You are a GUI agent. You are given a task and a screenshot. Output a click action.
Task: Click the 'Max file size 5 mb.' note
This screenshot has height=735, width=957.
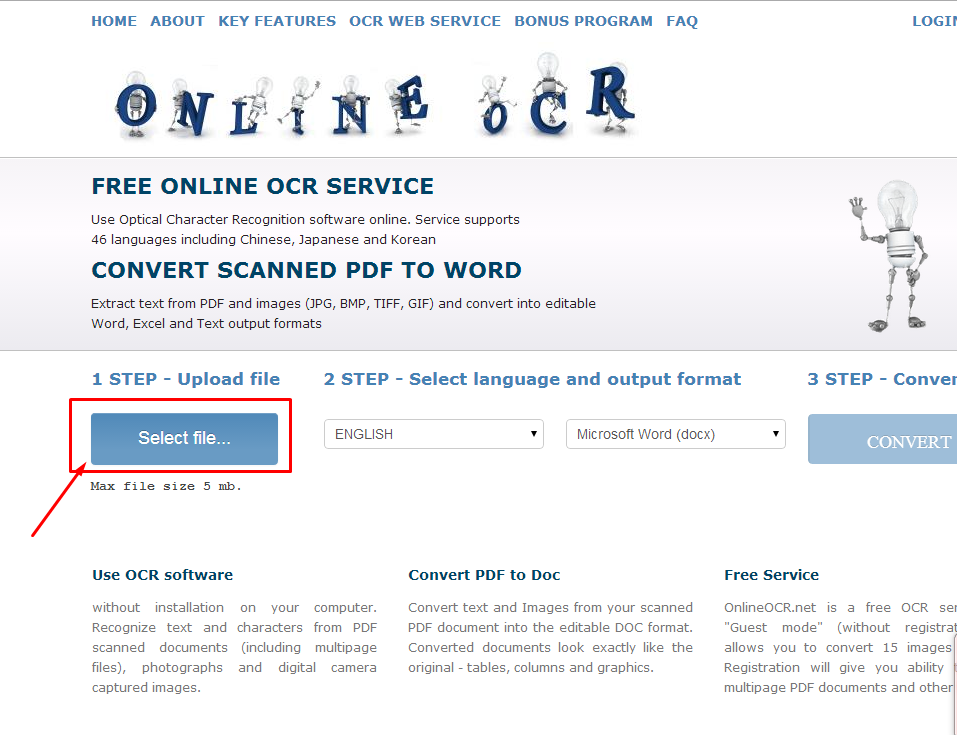[x=166, y=487]
